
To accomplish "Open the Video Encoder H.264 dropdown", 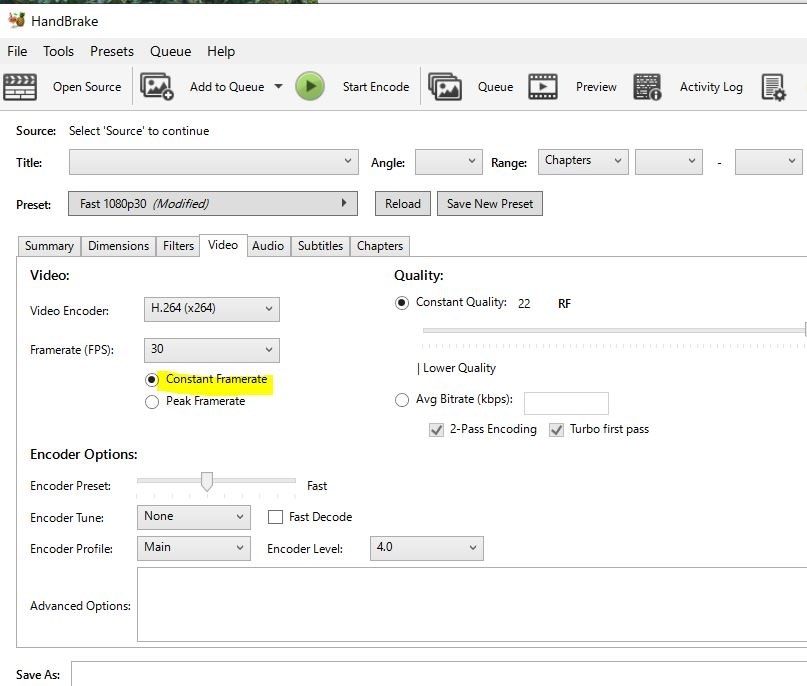I will (212, 309).
